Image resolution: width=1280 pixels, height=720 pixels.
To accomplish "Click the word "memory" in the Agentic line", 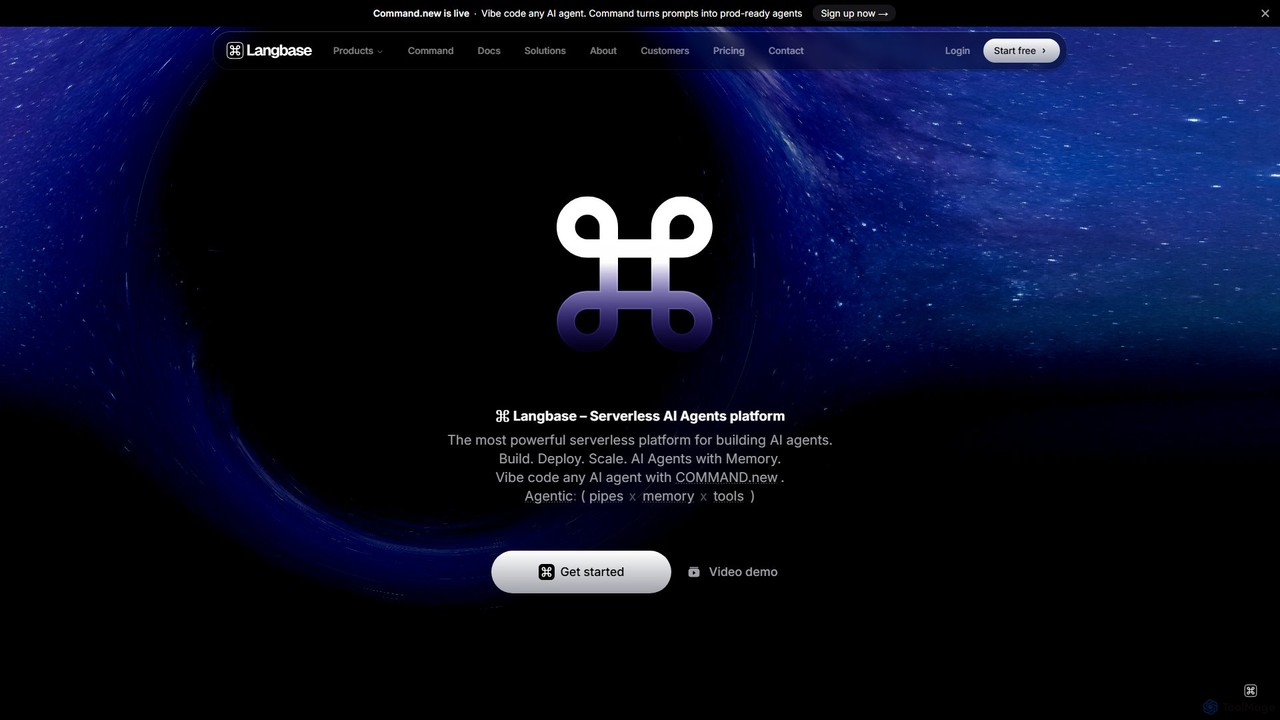I will [668, 496].
